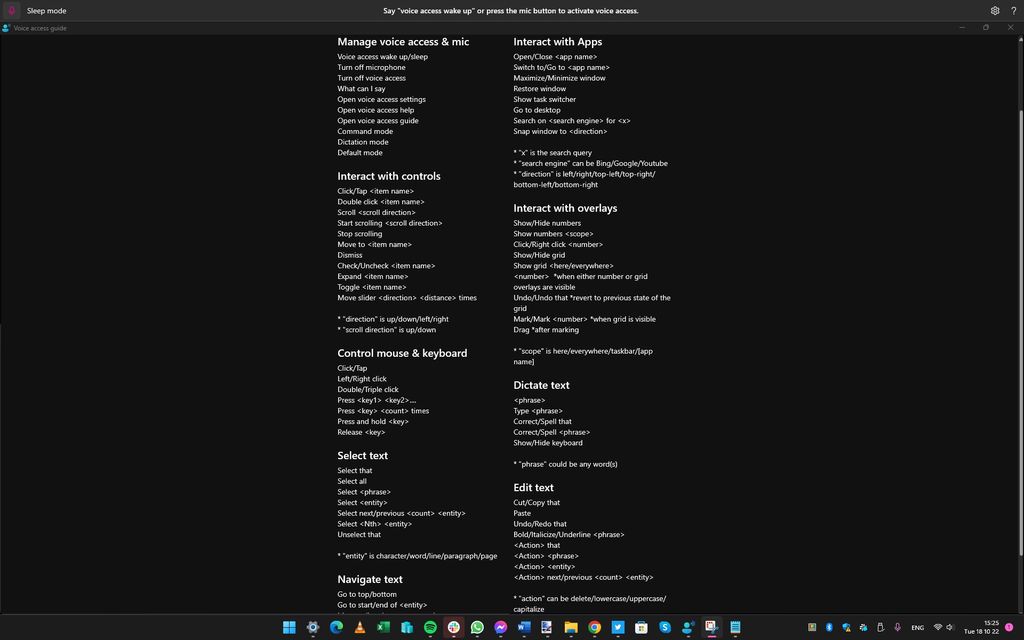This screenshot has height=640, width=1024.
Task: Open voice access help via the question mark
Action: [x=1014, y=10]
